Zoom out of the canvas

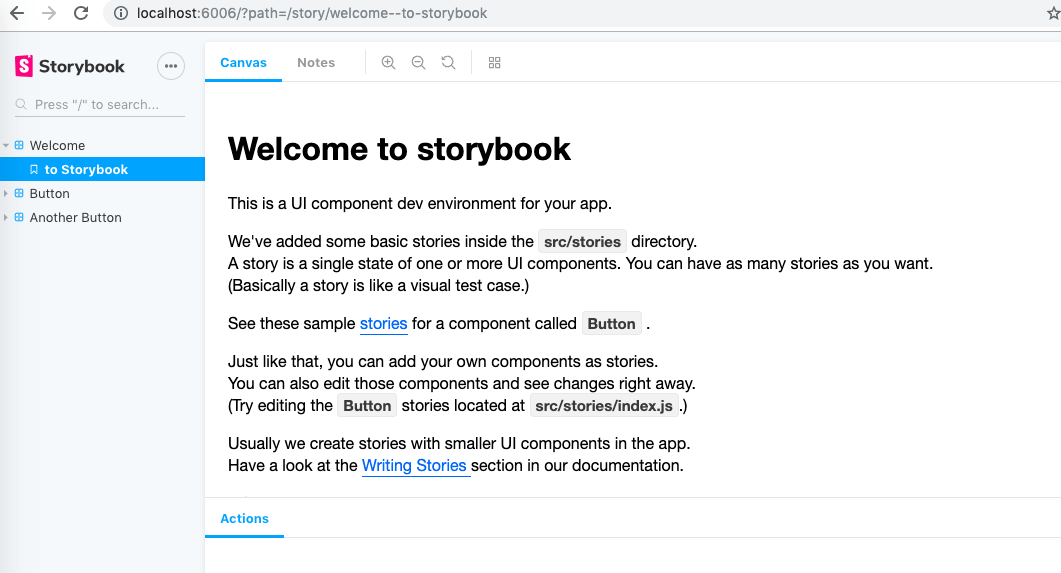point(418,62)
